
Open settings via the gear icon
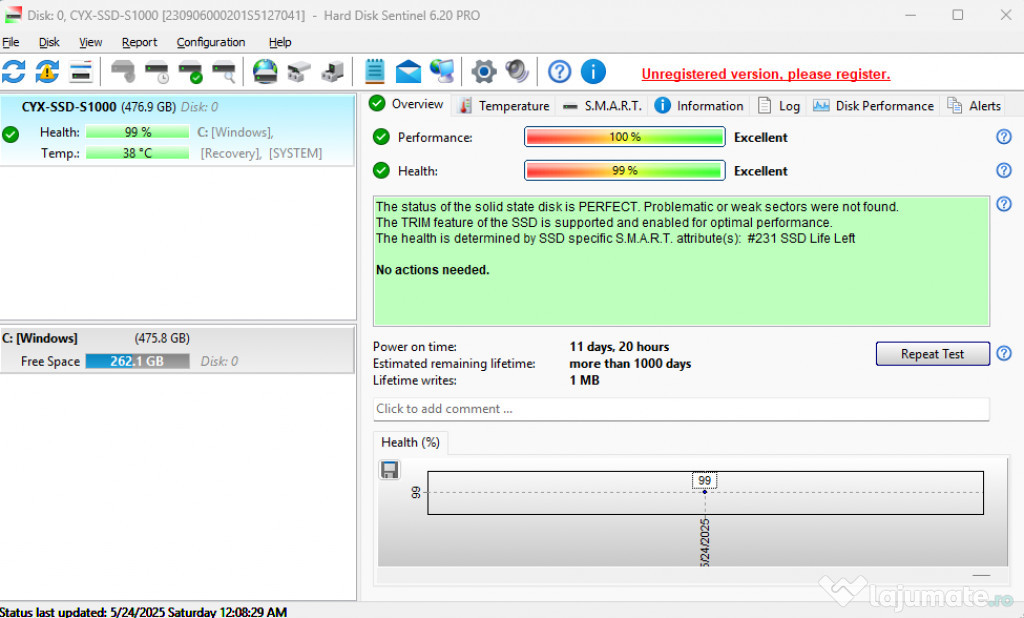pos(484,71)
